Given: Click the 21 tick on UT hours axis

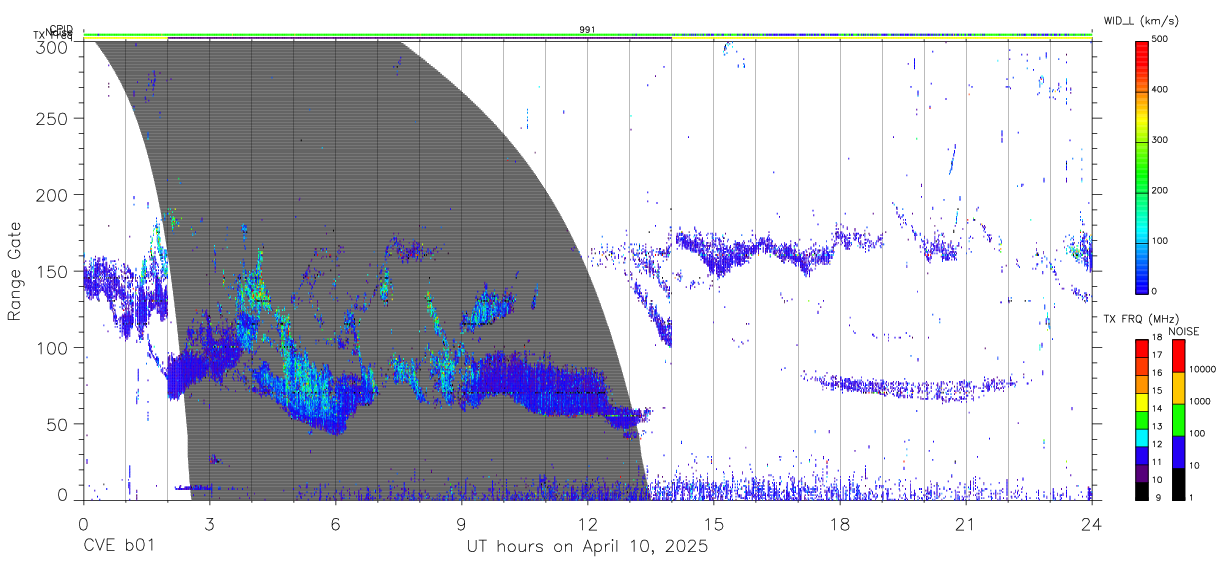Looking at the screenshot, I should [966, 524].
